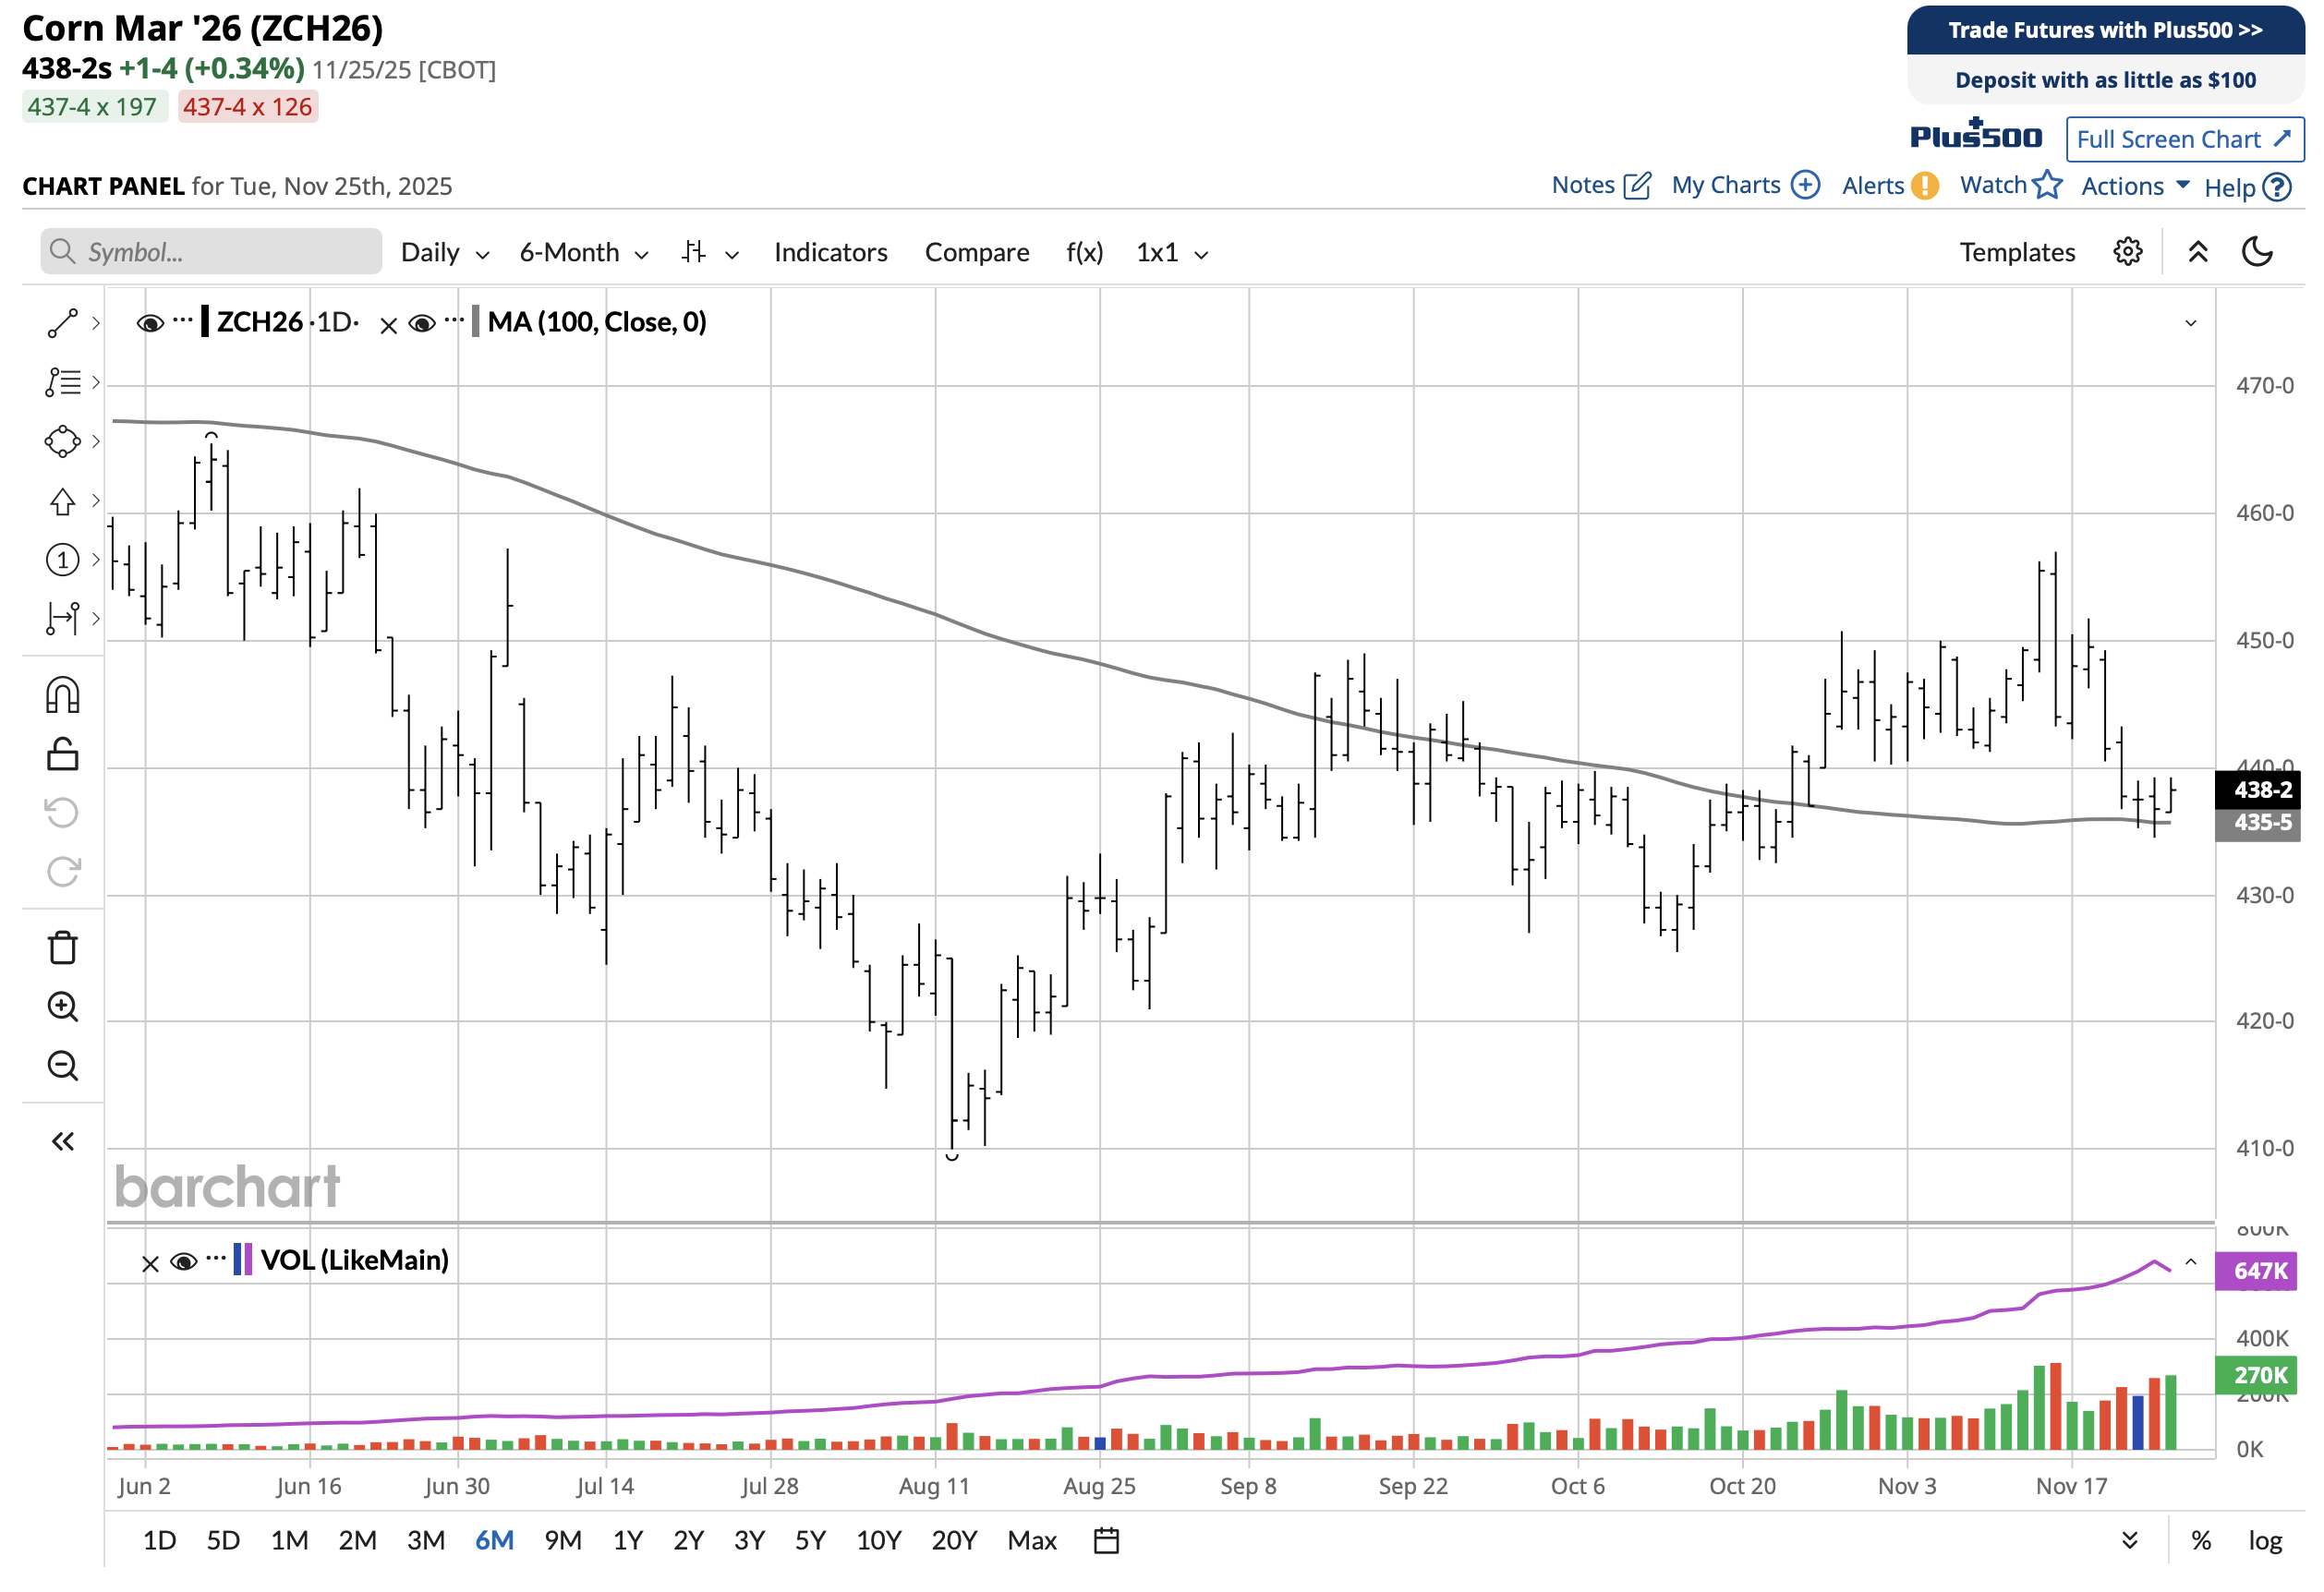Screen dimensions: 2324x1592
Task: Collapse the drawing toolbar double arrow
Action: pyautogui.click(x=62, y=1141)
